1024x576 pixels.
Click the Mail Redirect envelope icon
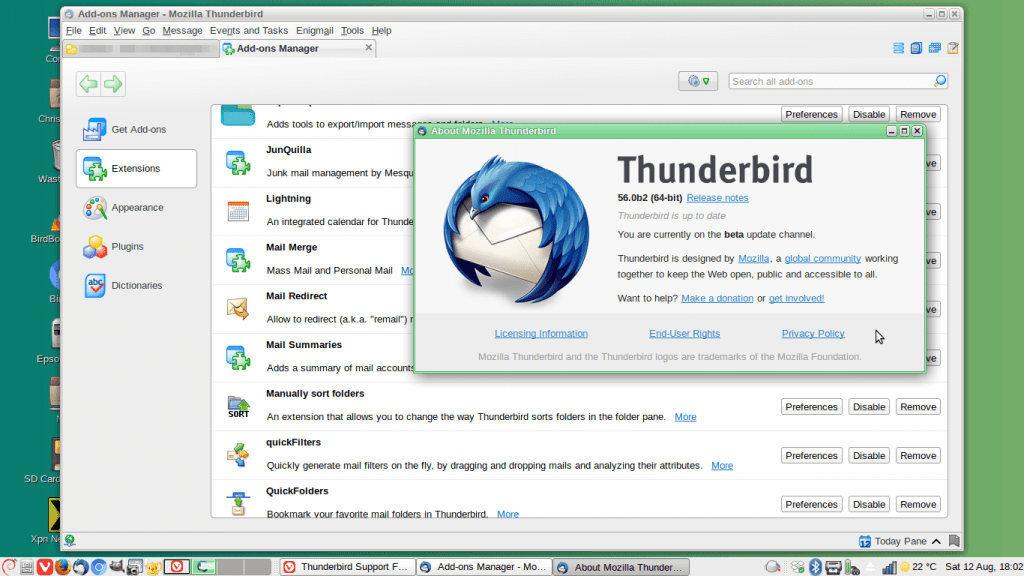238,308
